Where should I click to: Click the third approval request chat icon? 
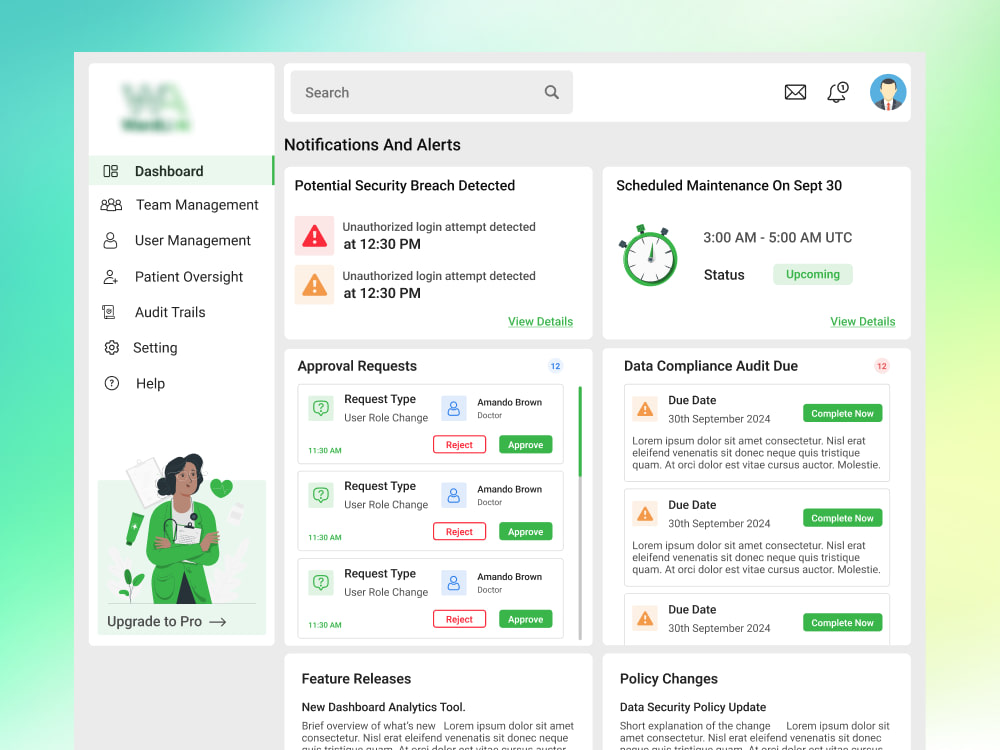(x=321, y=582)
